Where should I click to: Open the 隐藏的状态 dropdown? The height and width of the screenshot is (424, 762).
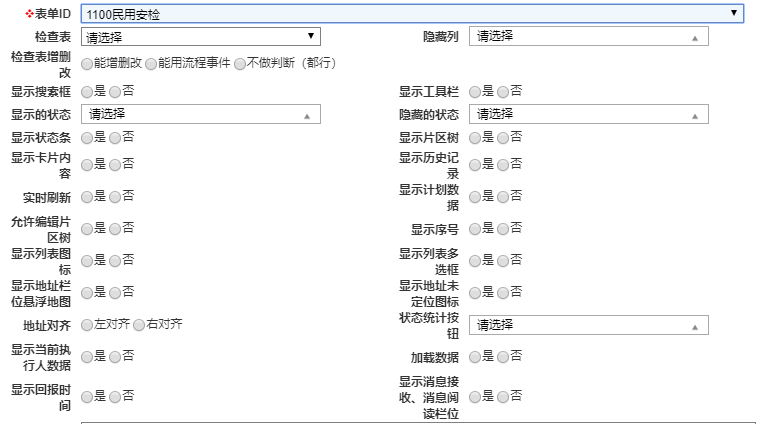pyautogui.click(x=588, y=115)
